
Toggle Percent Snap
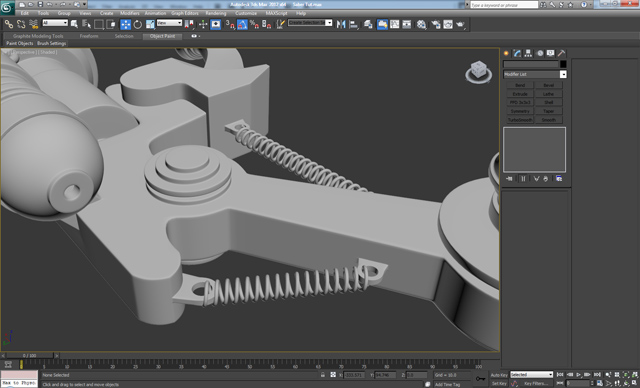[254, 24]
